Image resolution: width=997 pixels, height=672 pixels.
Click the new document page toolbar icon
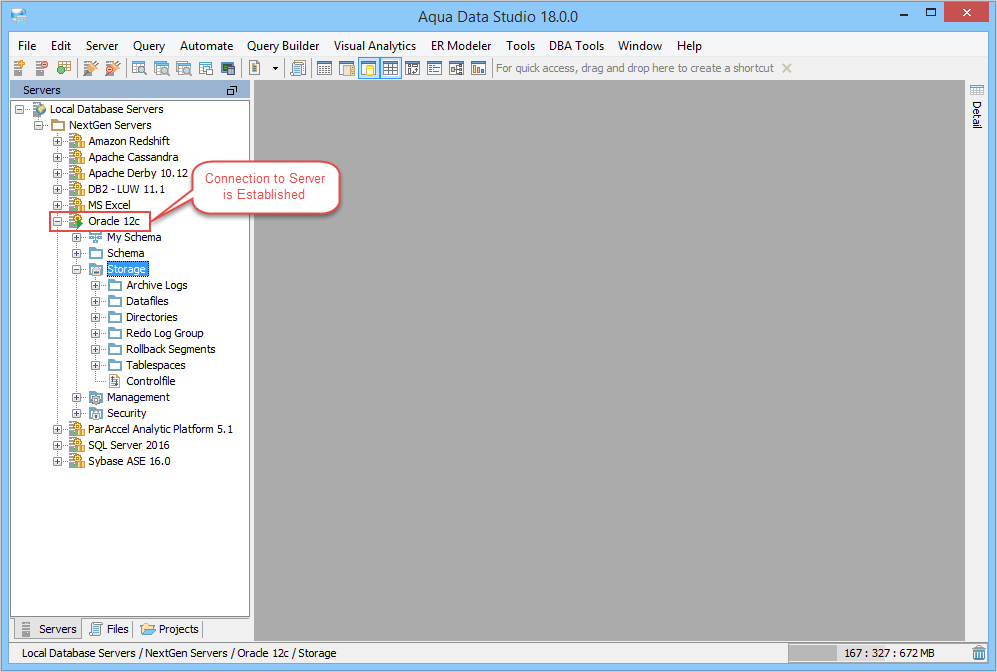pyautogui.click(x=254, y=68)
